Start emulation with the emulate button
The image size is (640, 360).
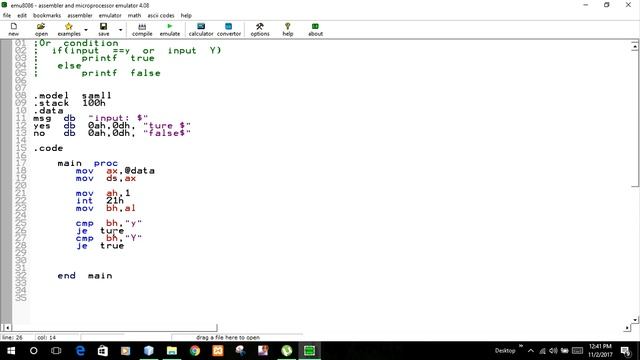(170, 29)
